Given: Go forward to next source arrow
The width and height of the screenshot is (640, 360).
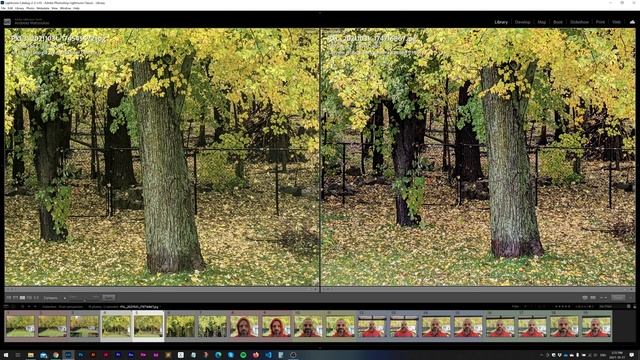Looking at the screenshot, I should pos(35,306).
